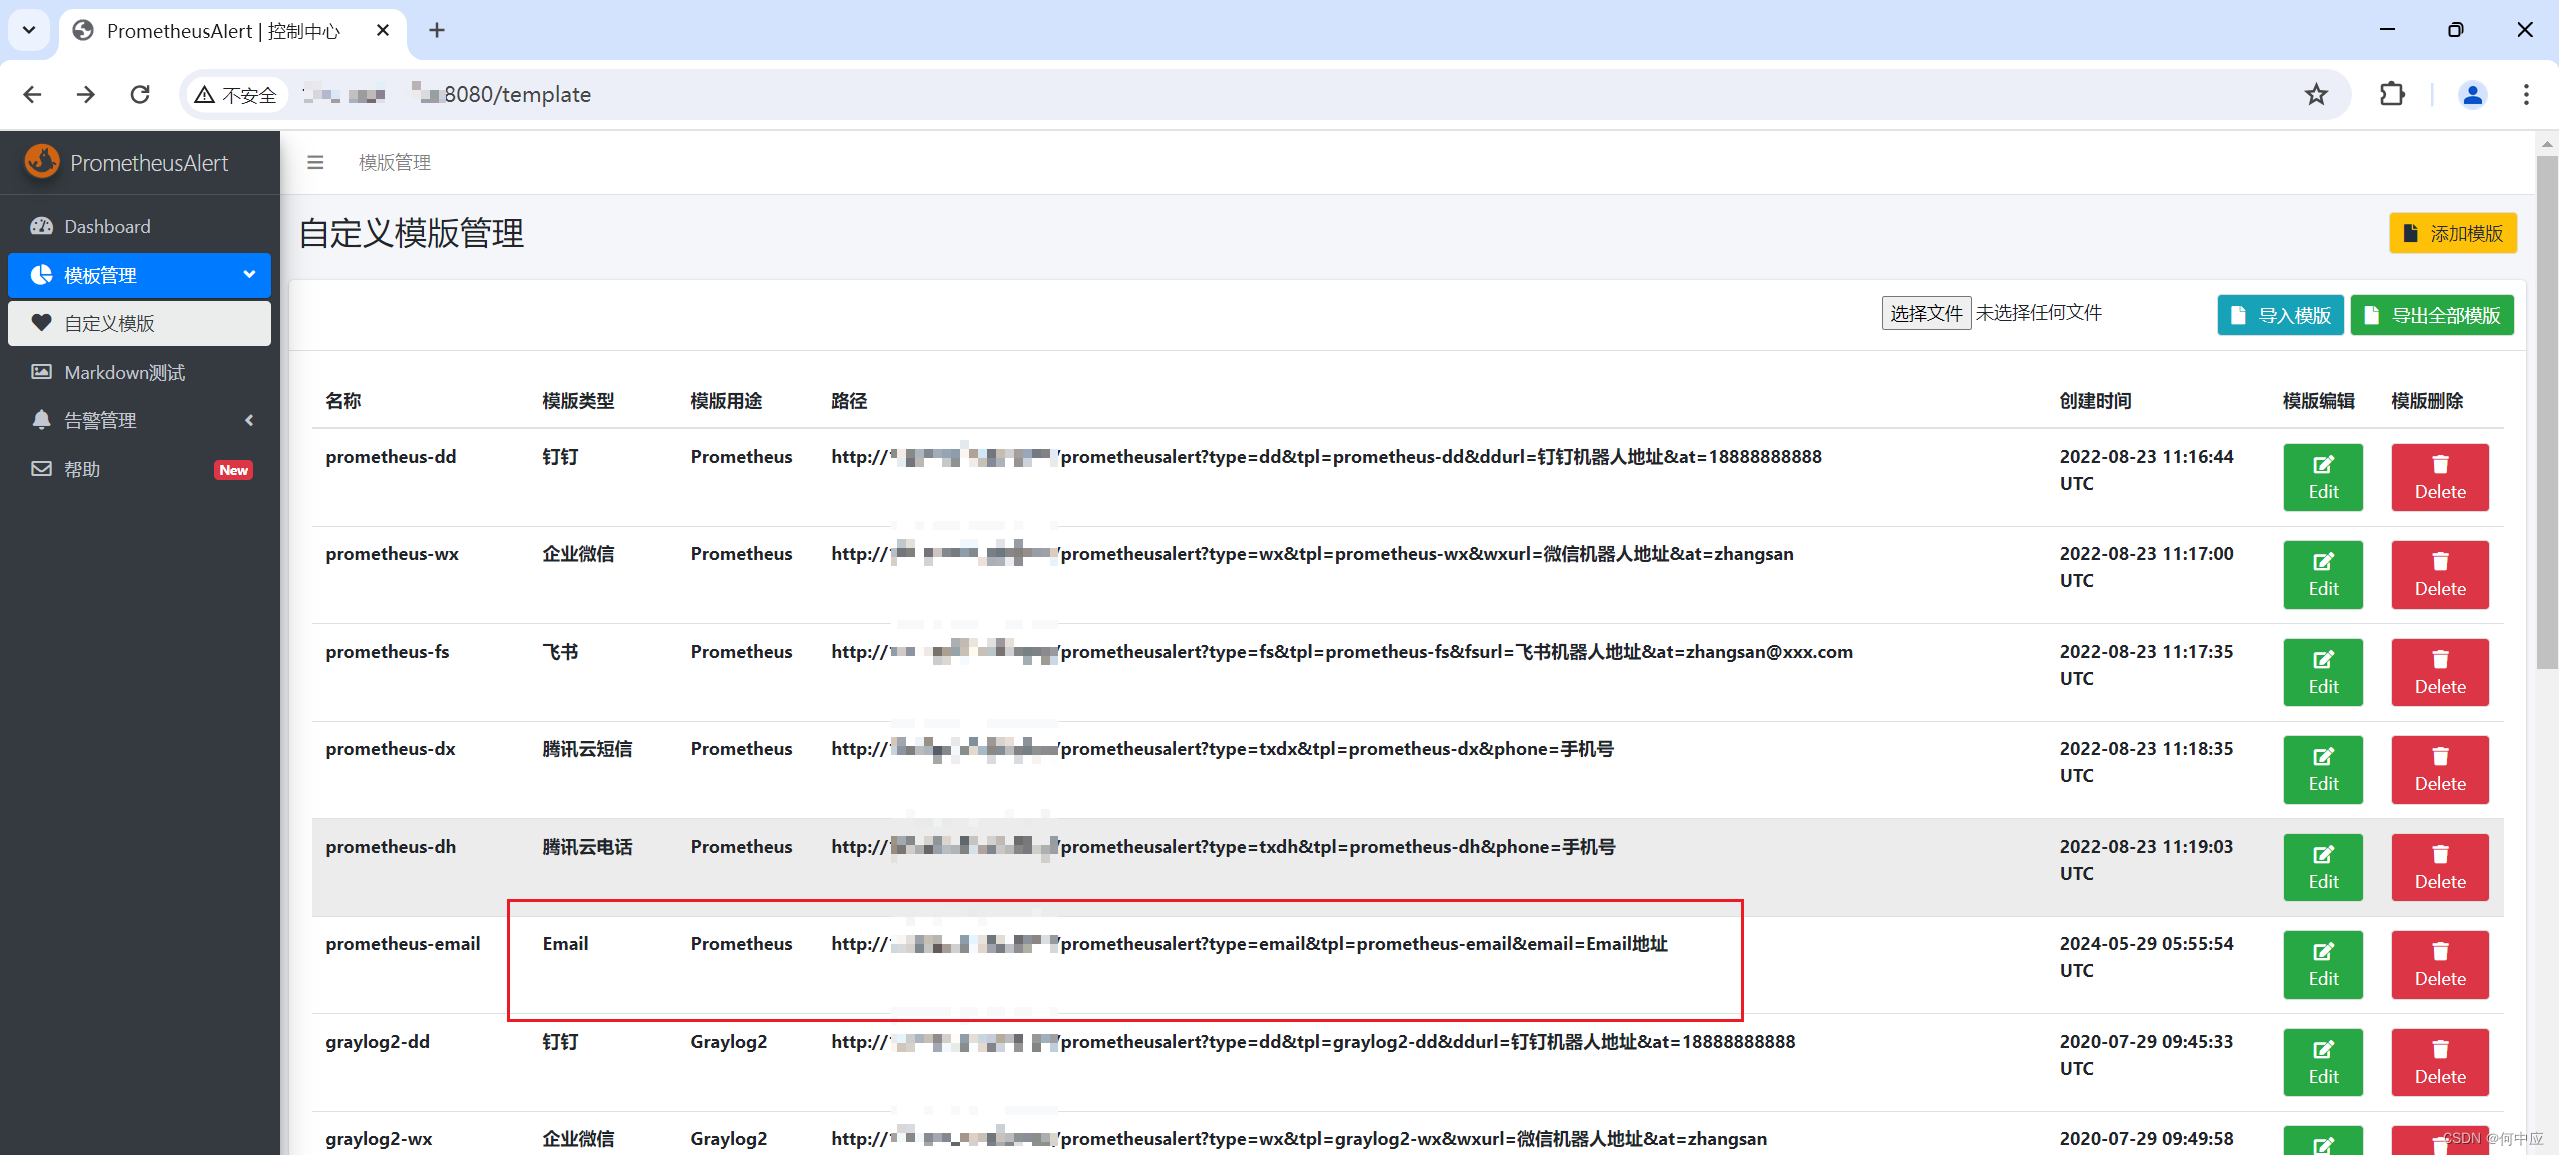Click the envelope icon beside 帮助
The width and height of the screenshot is (2559, 1155).
41,468
